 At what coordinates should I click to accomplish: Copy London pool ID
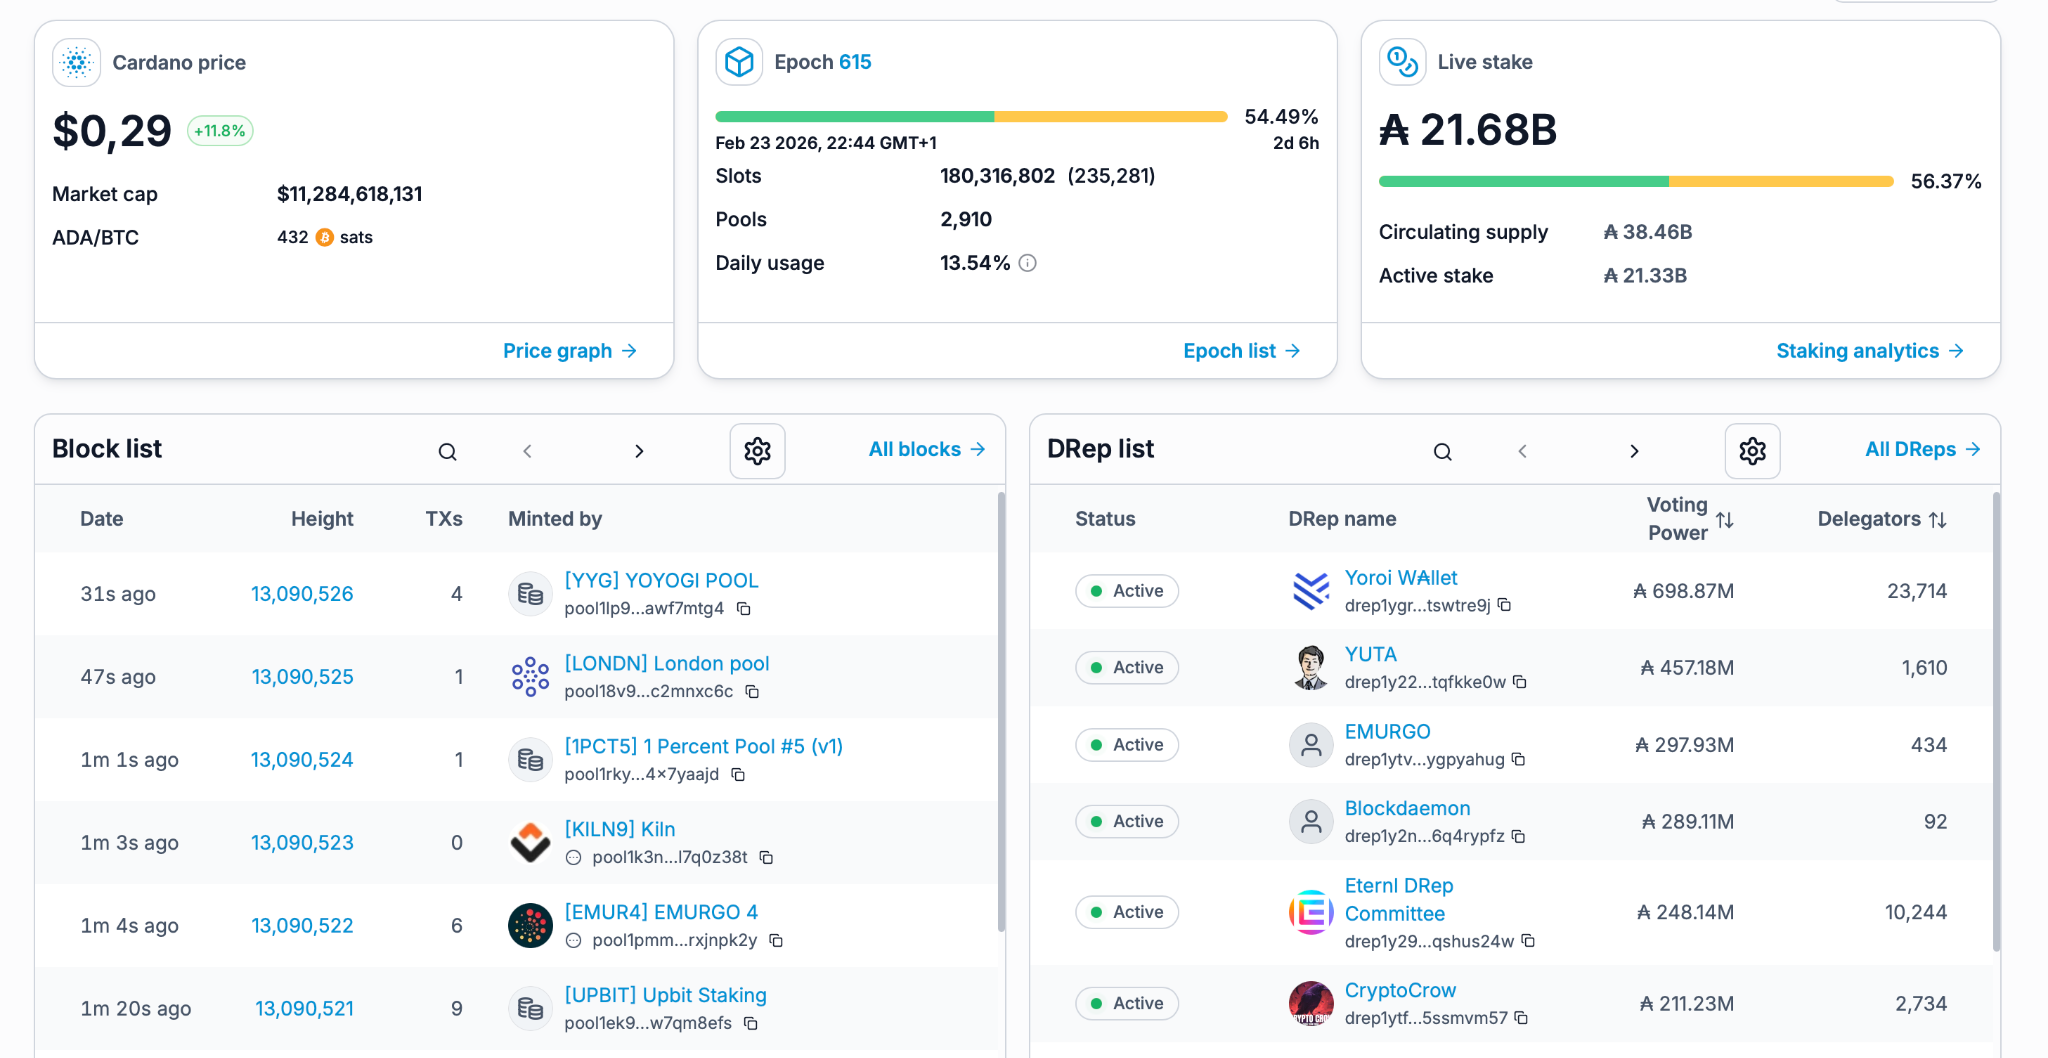click(x=753, y=691)
